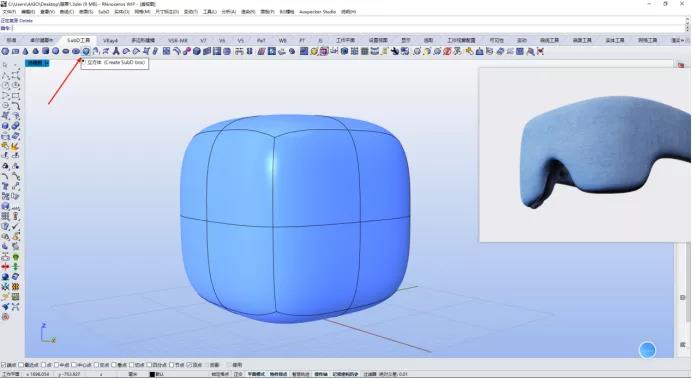Enable the 垂点 osnap checkbox
This screenshot has height=379, width=692.
coord(113,365)
